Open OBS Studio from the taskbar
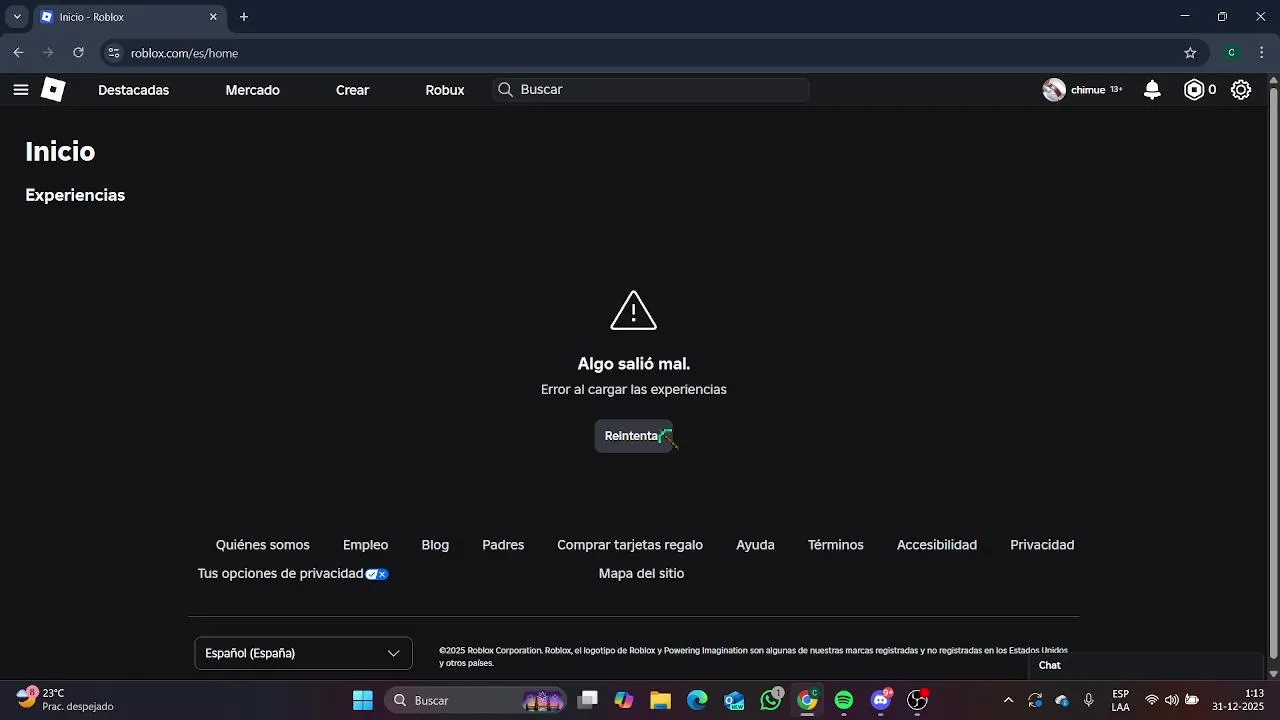Image resolution: width=1280 pixels, height=720 pixels. pyautogui.click(x=917, y=700)
